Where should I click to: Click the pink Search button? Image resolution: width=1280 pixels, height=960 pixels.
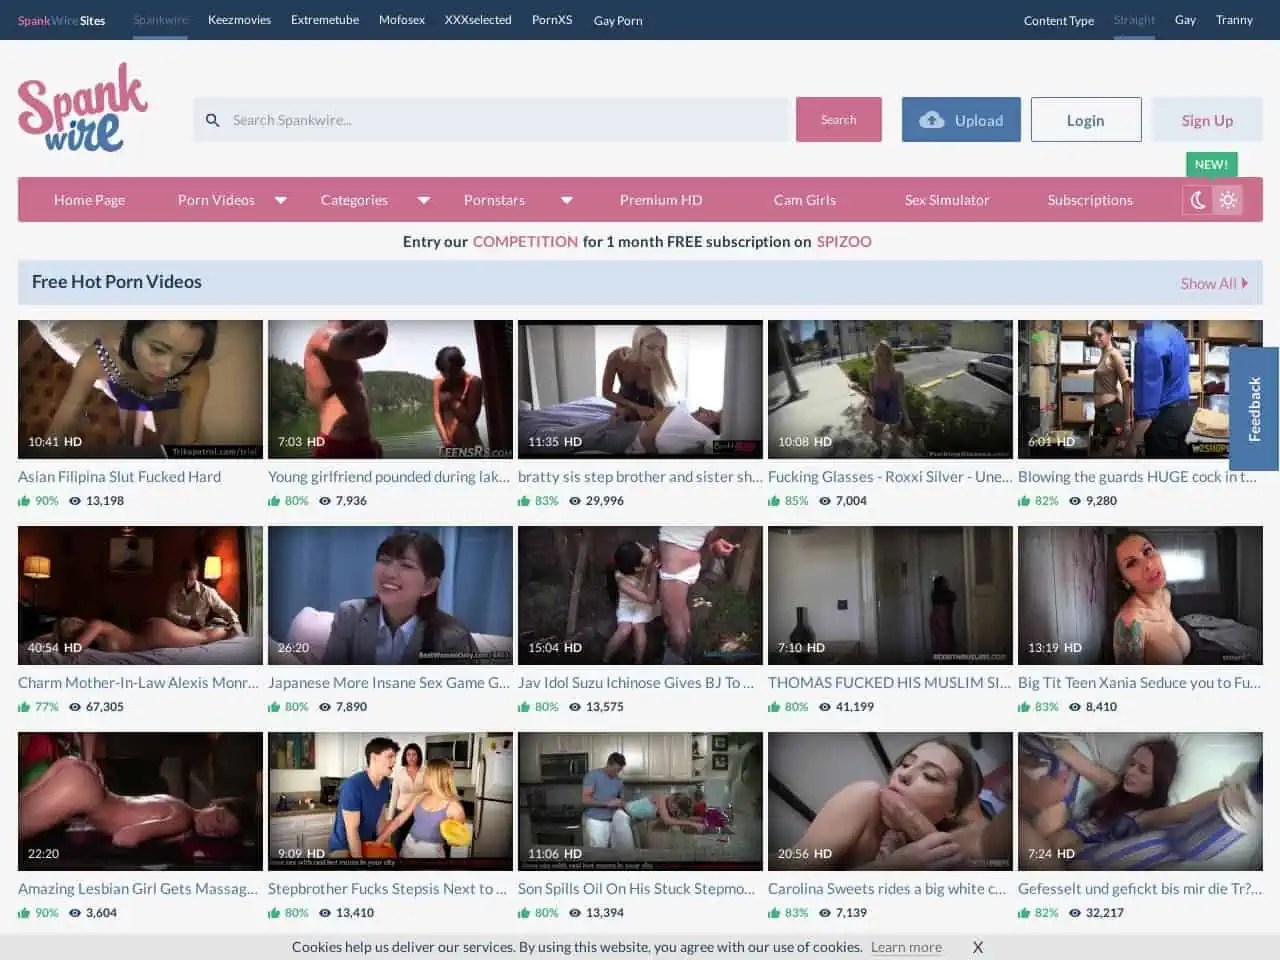point(838,120)
